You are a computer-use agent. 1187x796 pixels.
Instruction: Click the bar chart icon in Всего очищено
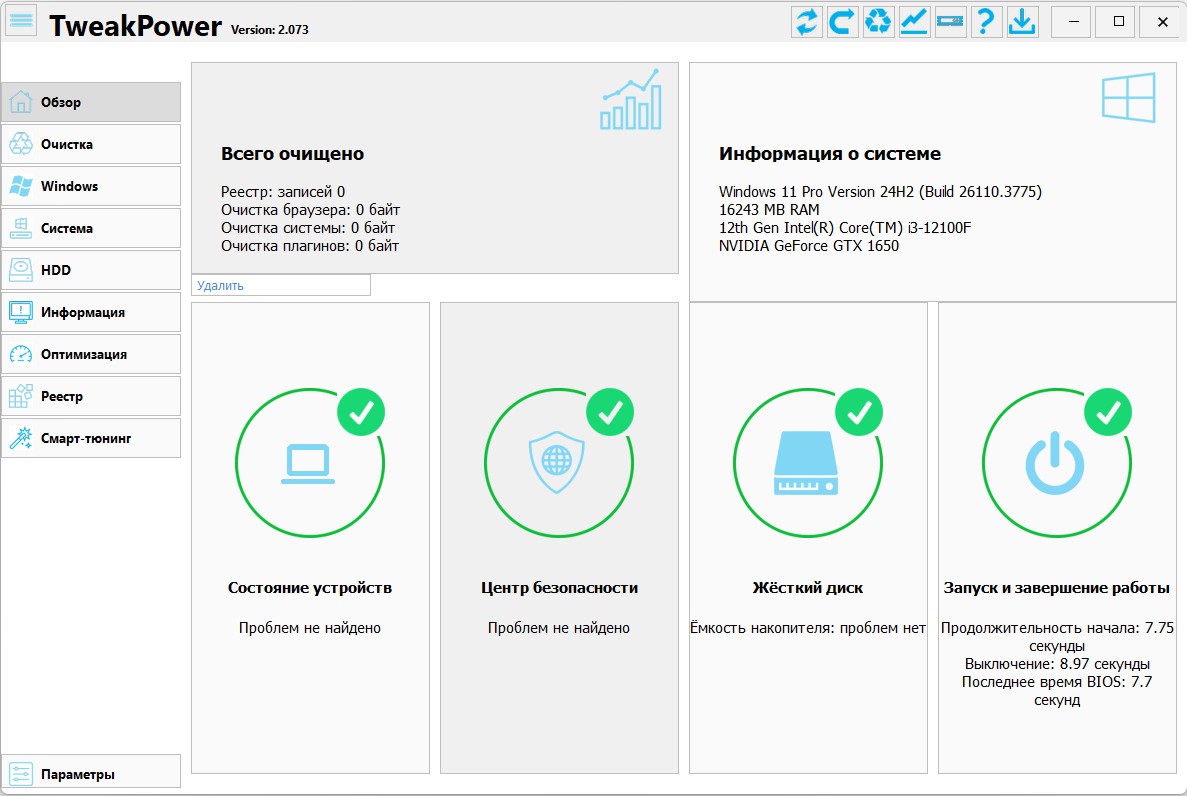631,99
